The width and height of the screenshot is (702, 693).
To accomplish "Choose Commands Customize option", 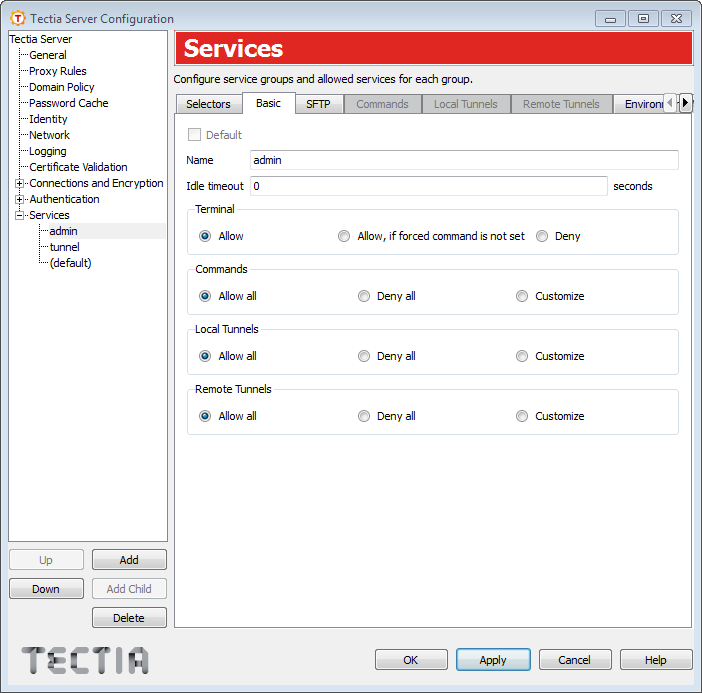I will [x=522, y=296].
